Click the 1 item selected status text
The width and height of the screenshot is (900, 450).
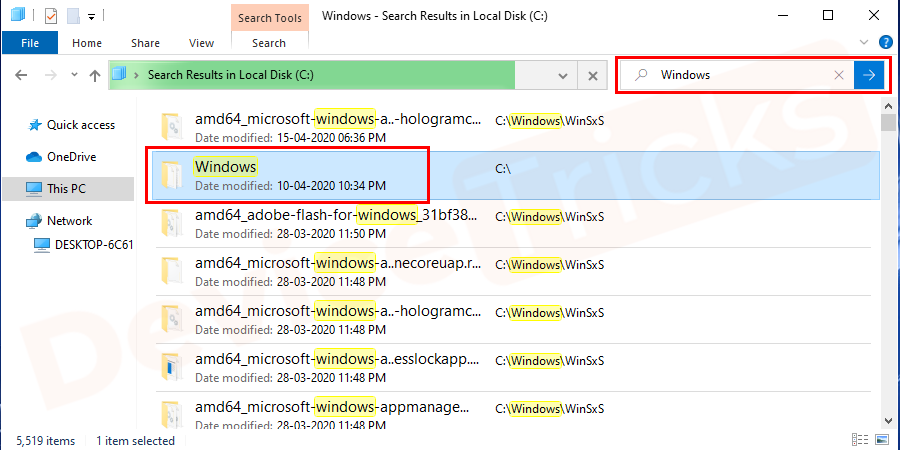click(135, 441)
